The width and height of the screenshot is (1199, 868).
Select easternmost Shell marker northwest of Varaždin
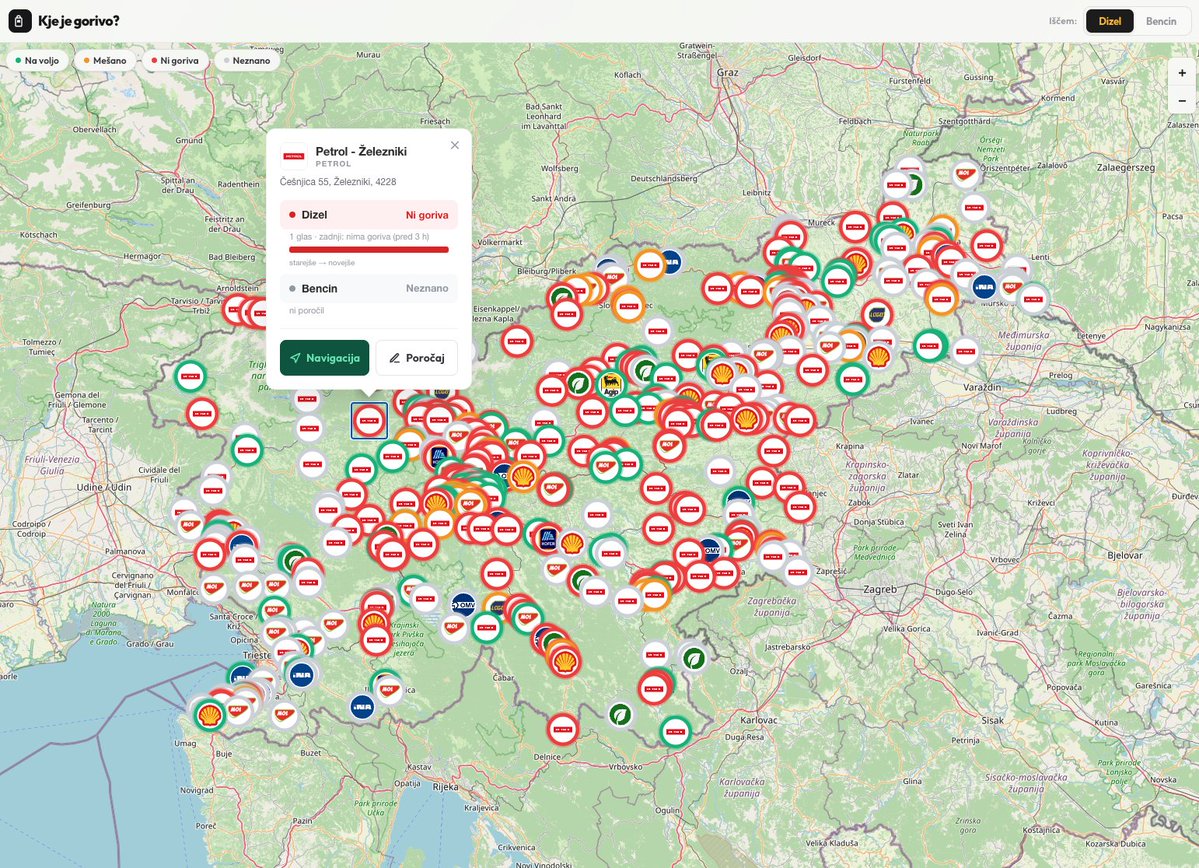click(x=879, y=356)
